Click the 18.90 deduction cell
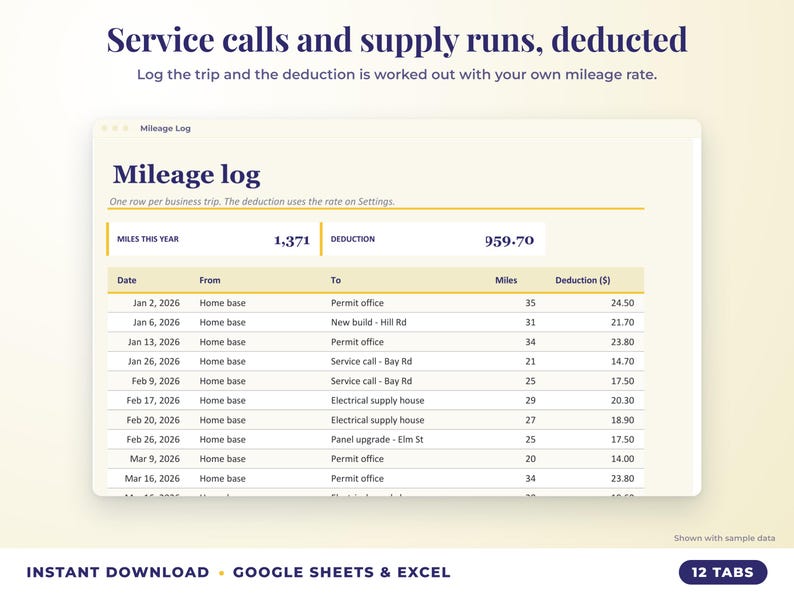The height and width of the screenshot is (596, 794). [x=622, y=420]
